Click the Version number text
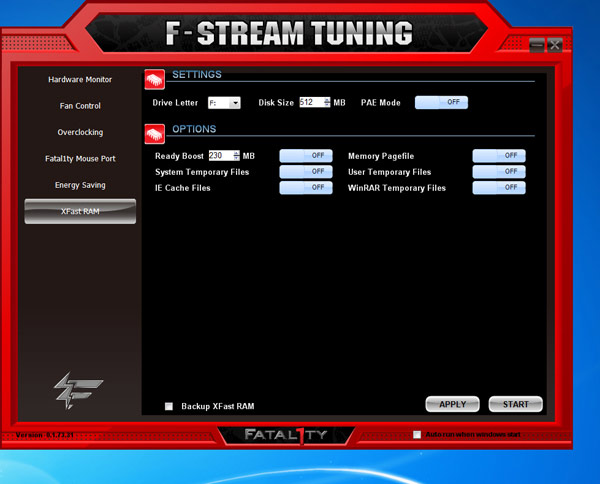 (x=44, y=435)
